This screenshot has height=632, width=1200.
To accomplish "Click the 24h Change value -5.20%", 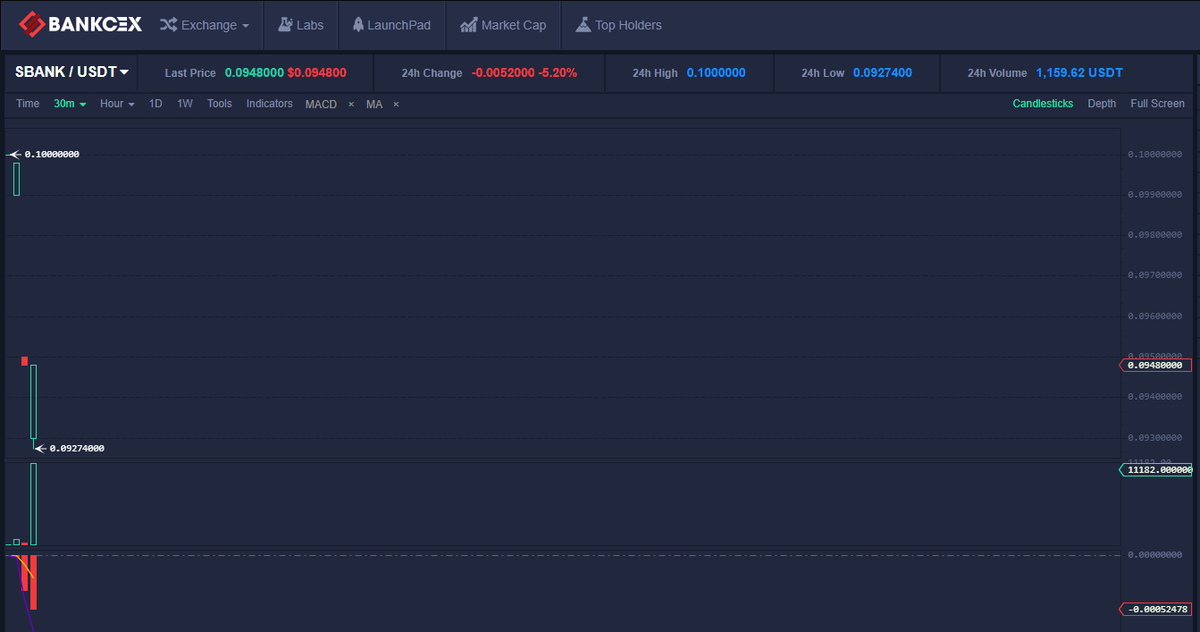I will [559, 73].
